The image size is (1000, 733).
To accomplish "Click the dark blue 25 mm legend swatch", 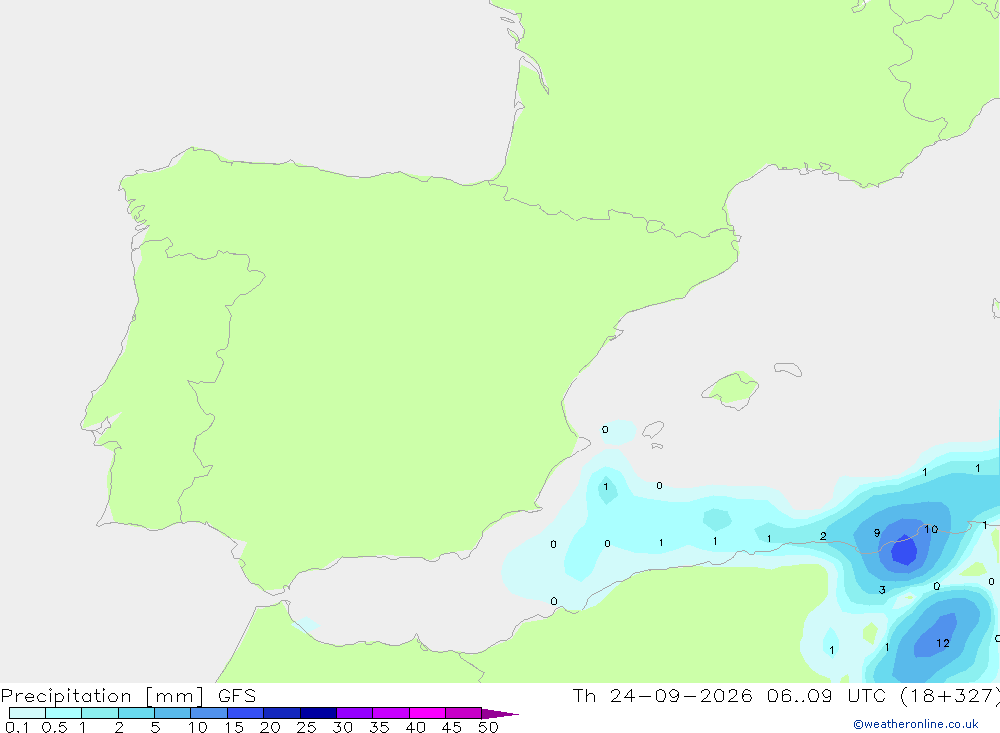I will [x=318, y=713].
